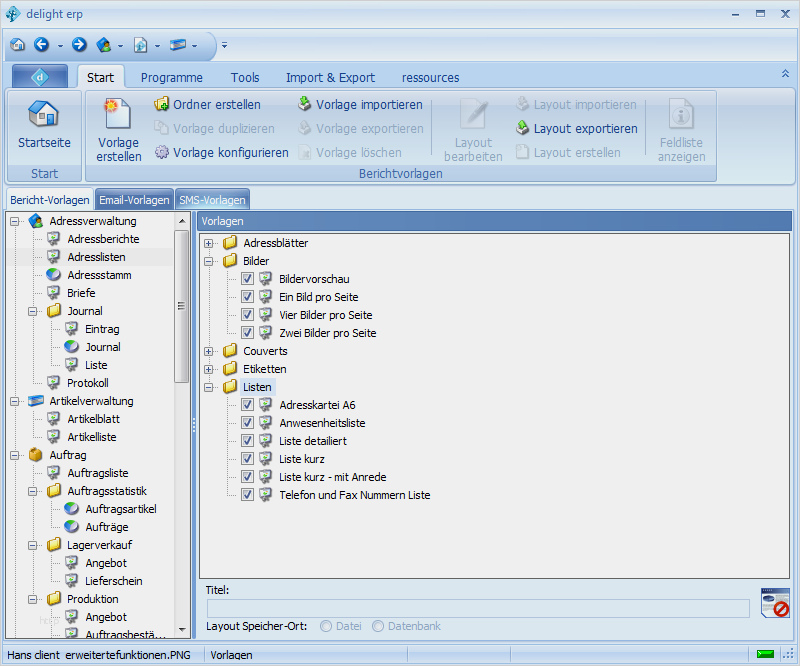
Task: Click the Briefe report icon
Action: (x=54, y=292)
